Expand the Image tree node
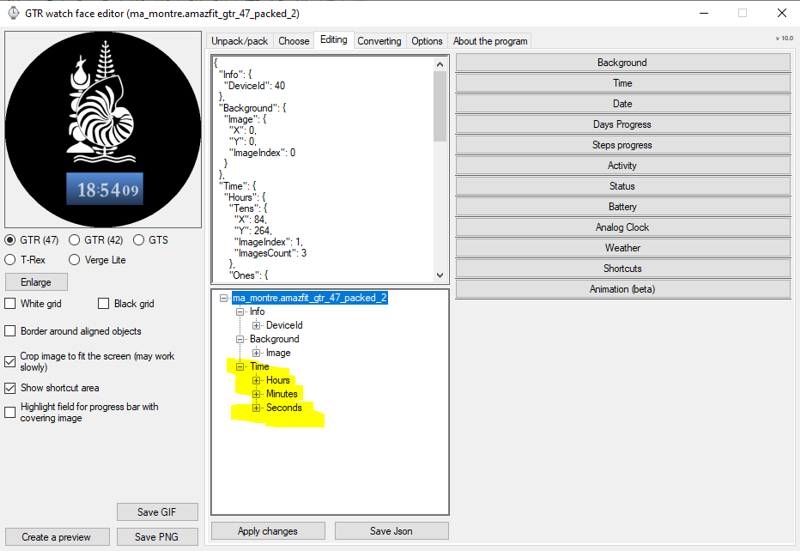This screenshot has height=551, width=800. 256,353
